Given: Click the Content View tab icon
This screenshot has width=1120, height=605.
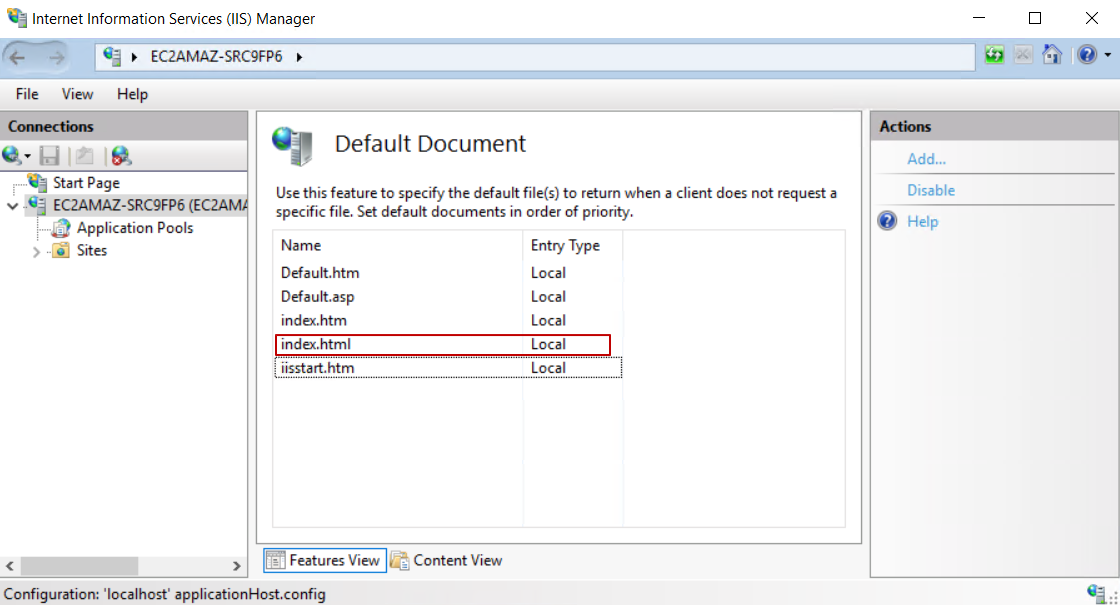Looking at the screenshot, I should (400, 561).
